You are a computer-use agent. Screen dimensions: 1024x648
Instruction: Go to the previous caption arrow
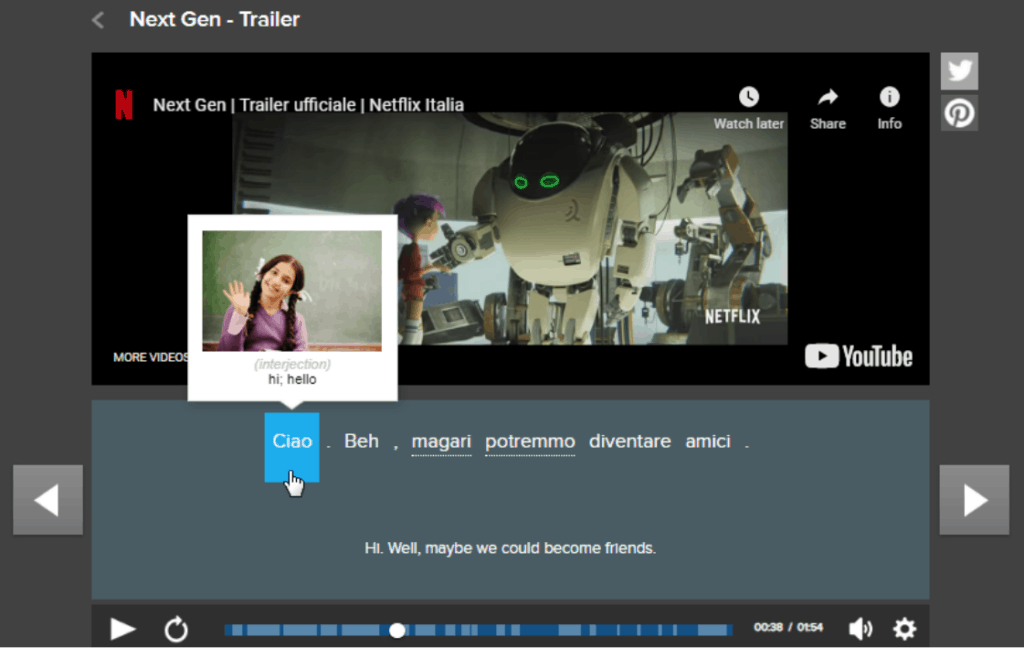48,500
